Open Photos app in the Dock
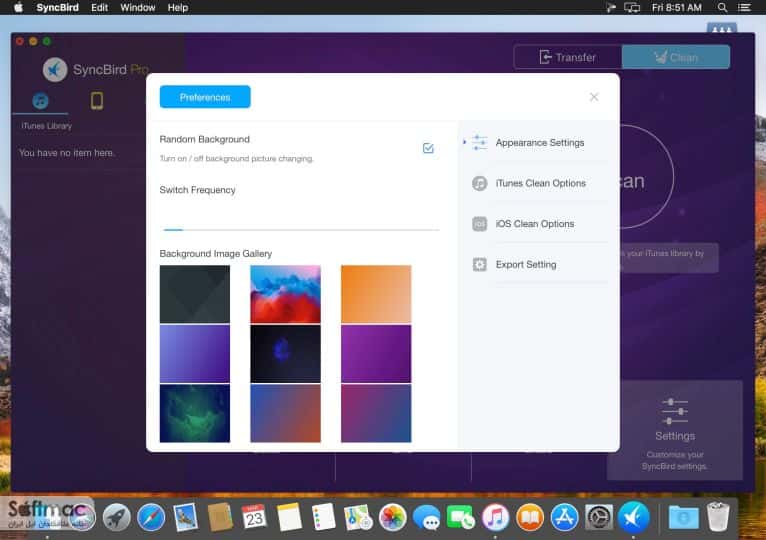 pos(392,518)
